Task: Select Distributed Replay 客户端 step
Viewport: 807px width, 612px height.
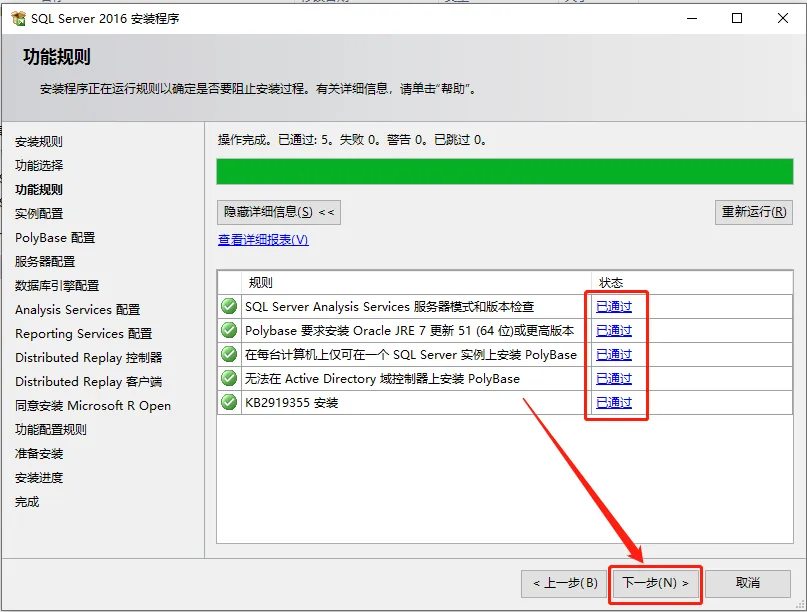Action: pos(89,382)
